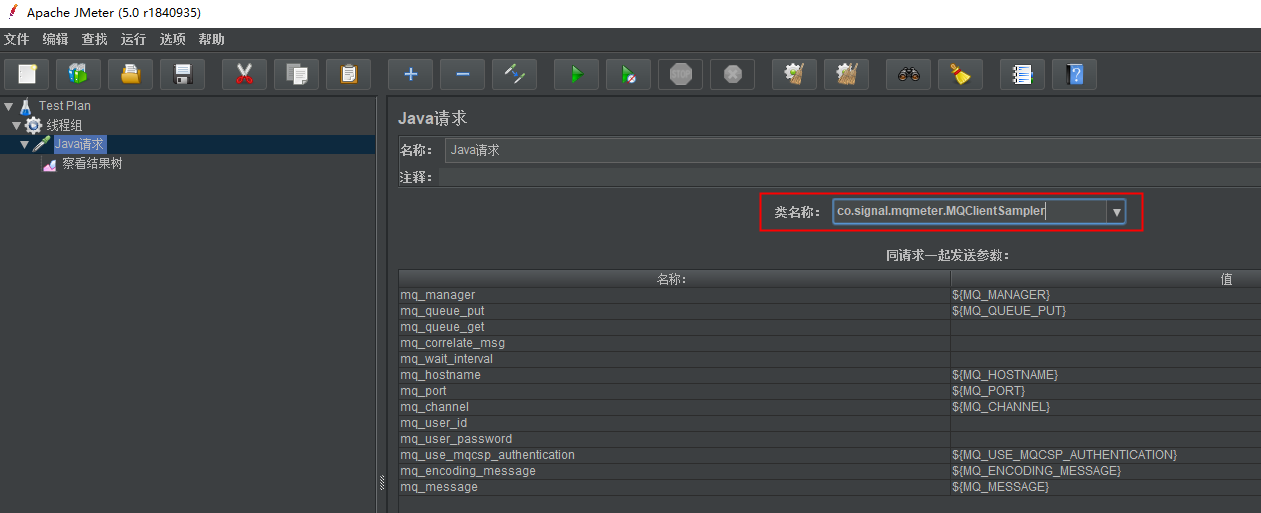The image size is (1261, 513).
Task: Click the ${MQ_HOSTNAME} value cell
Action: (x=1105, y=375)
